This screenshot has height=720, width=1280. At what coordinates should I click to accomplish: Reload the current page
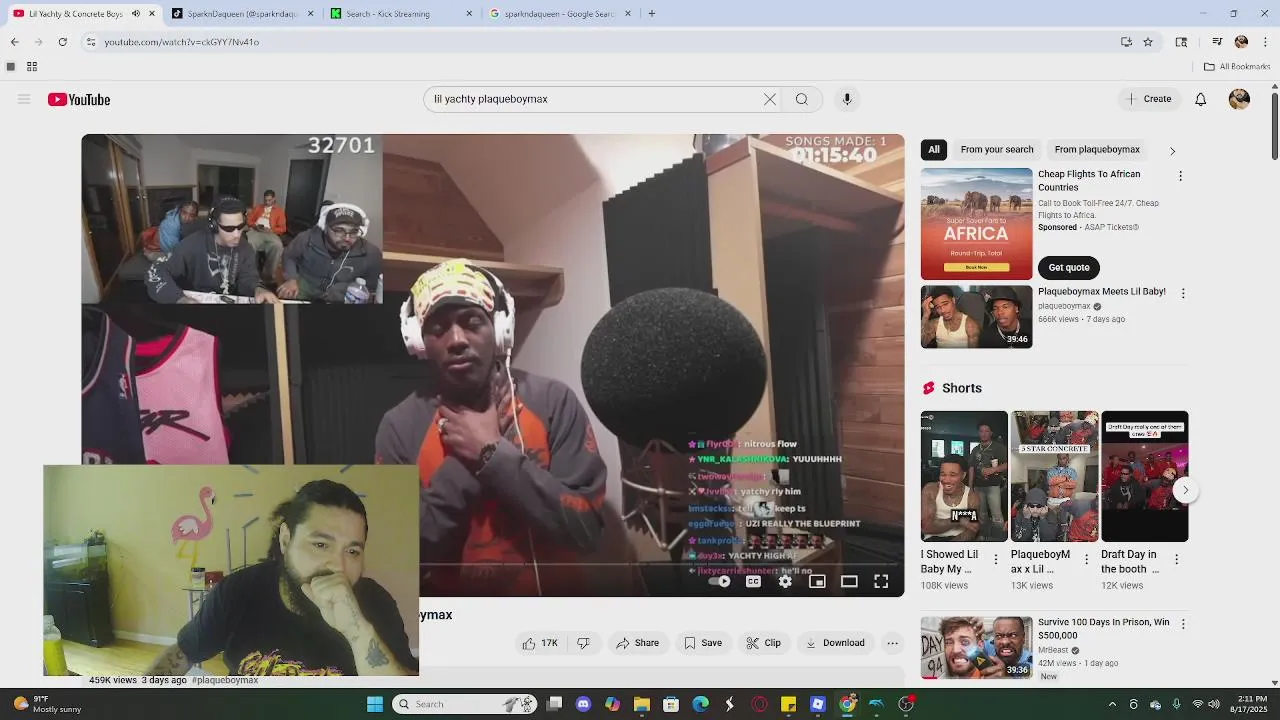tap(62, 41)
